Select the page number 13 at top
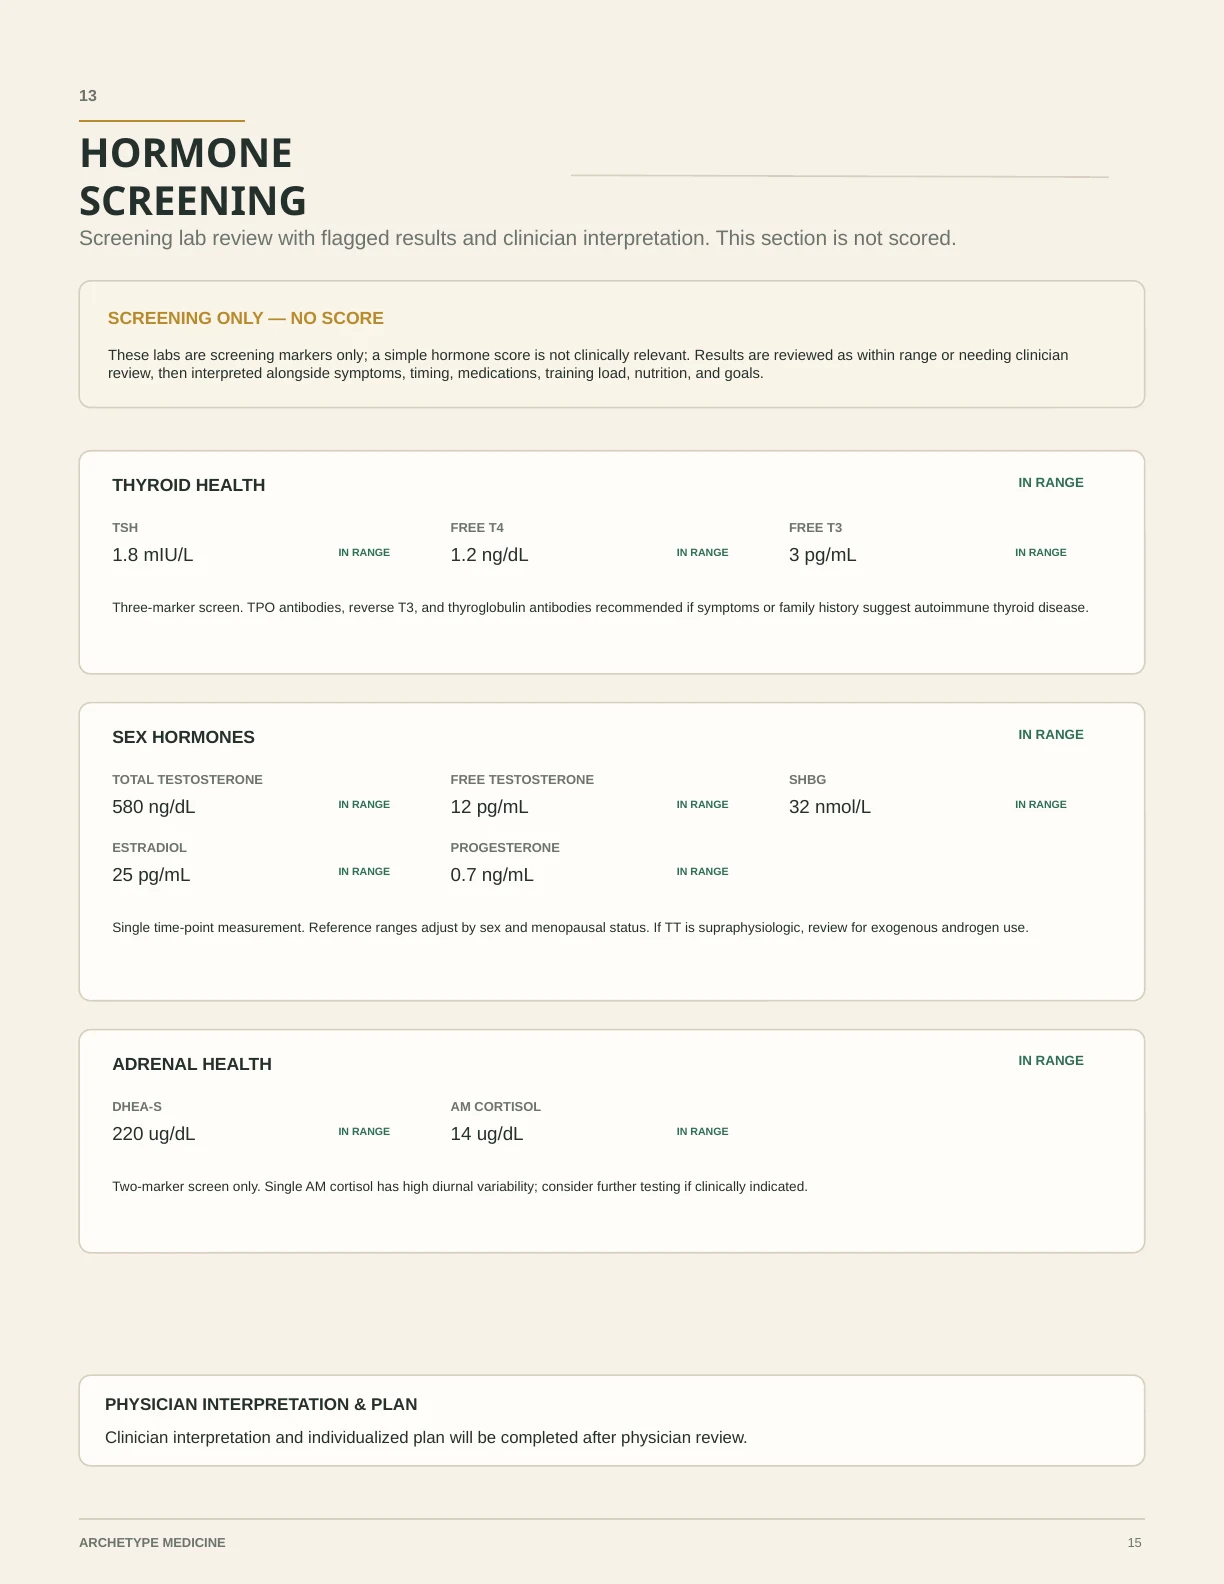 (88, 96)
